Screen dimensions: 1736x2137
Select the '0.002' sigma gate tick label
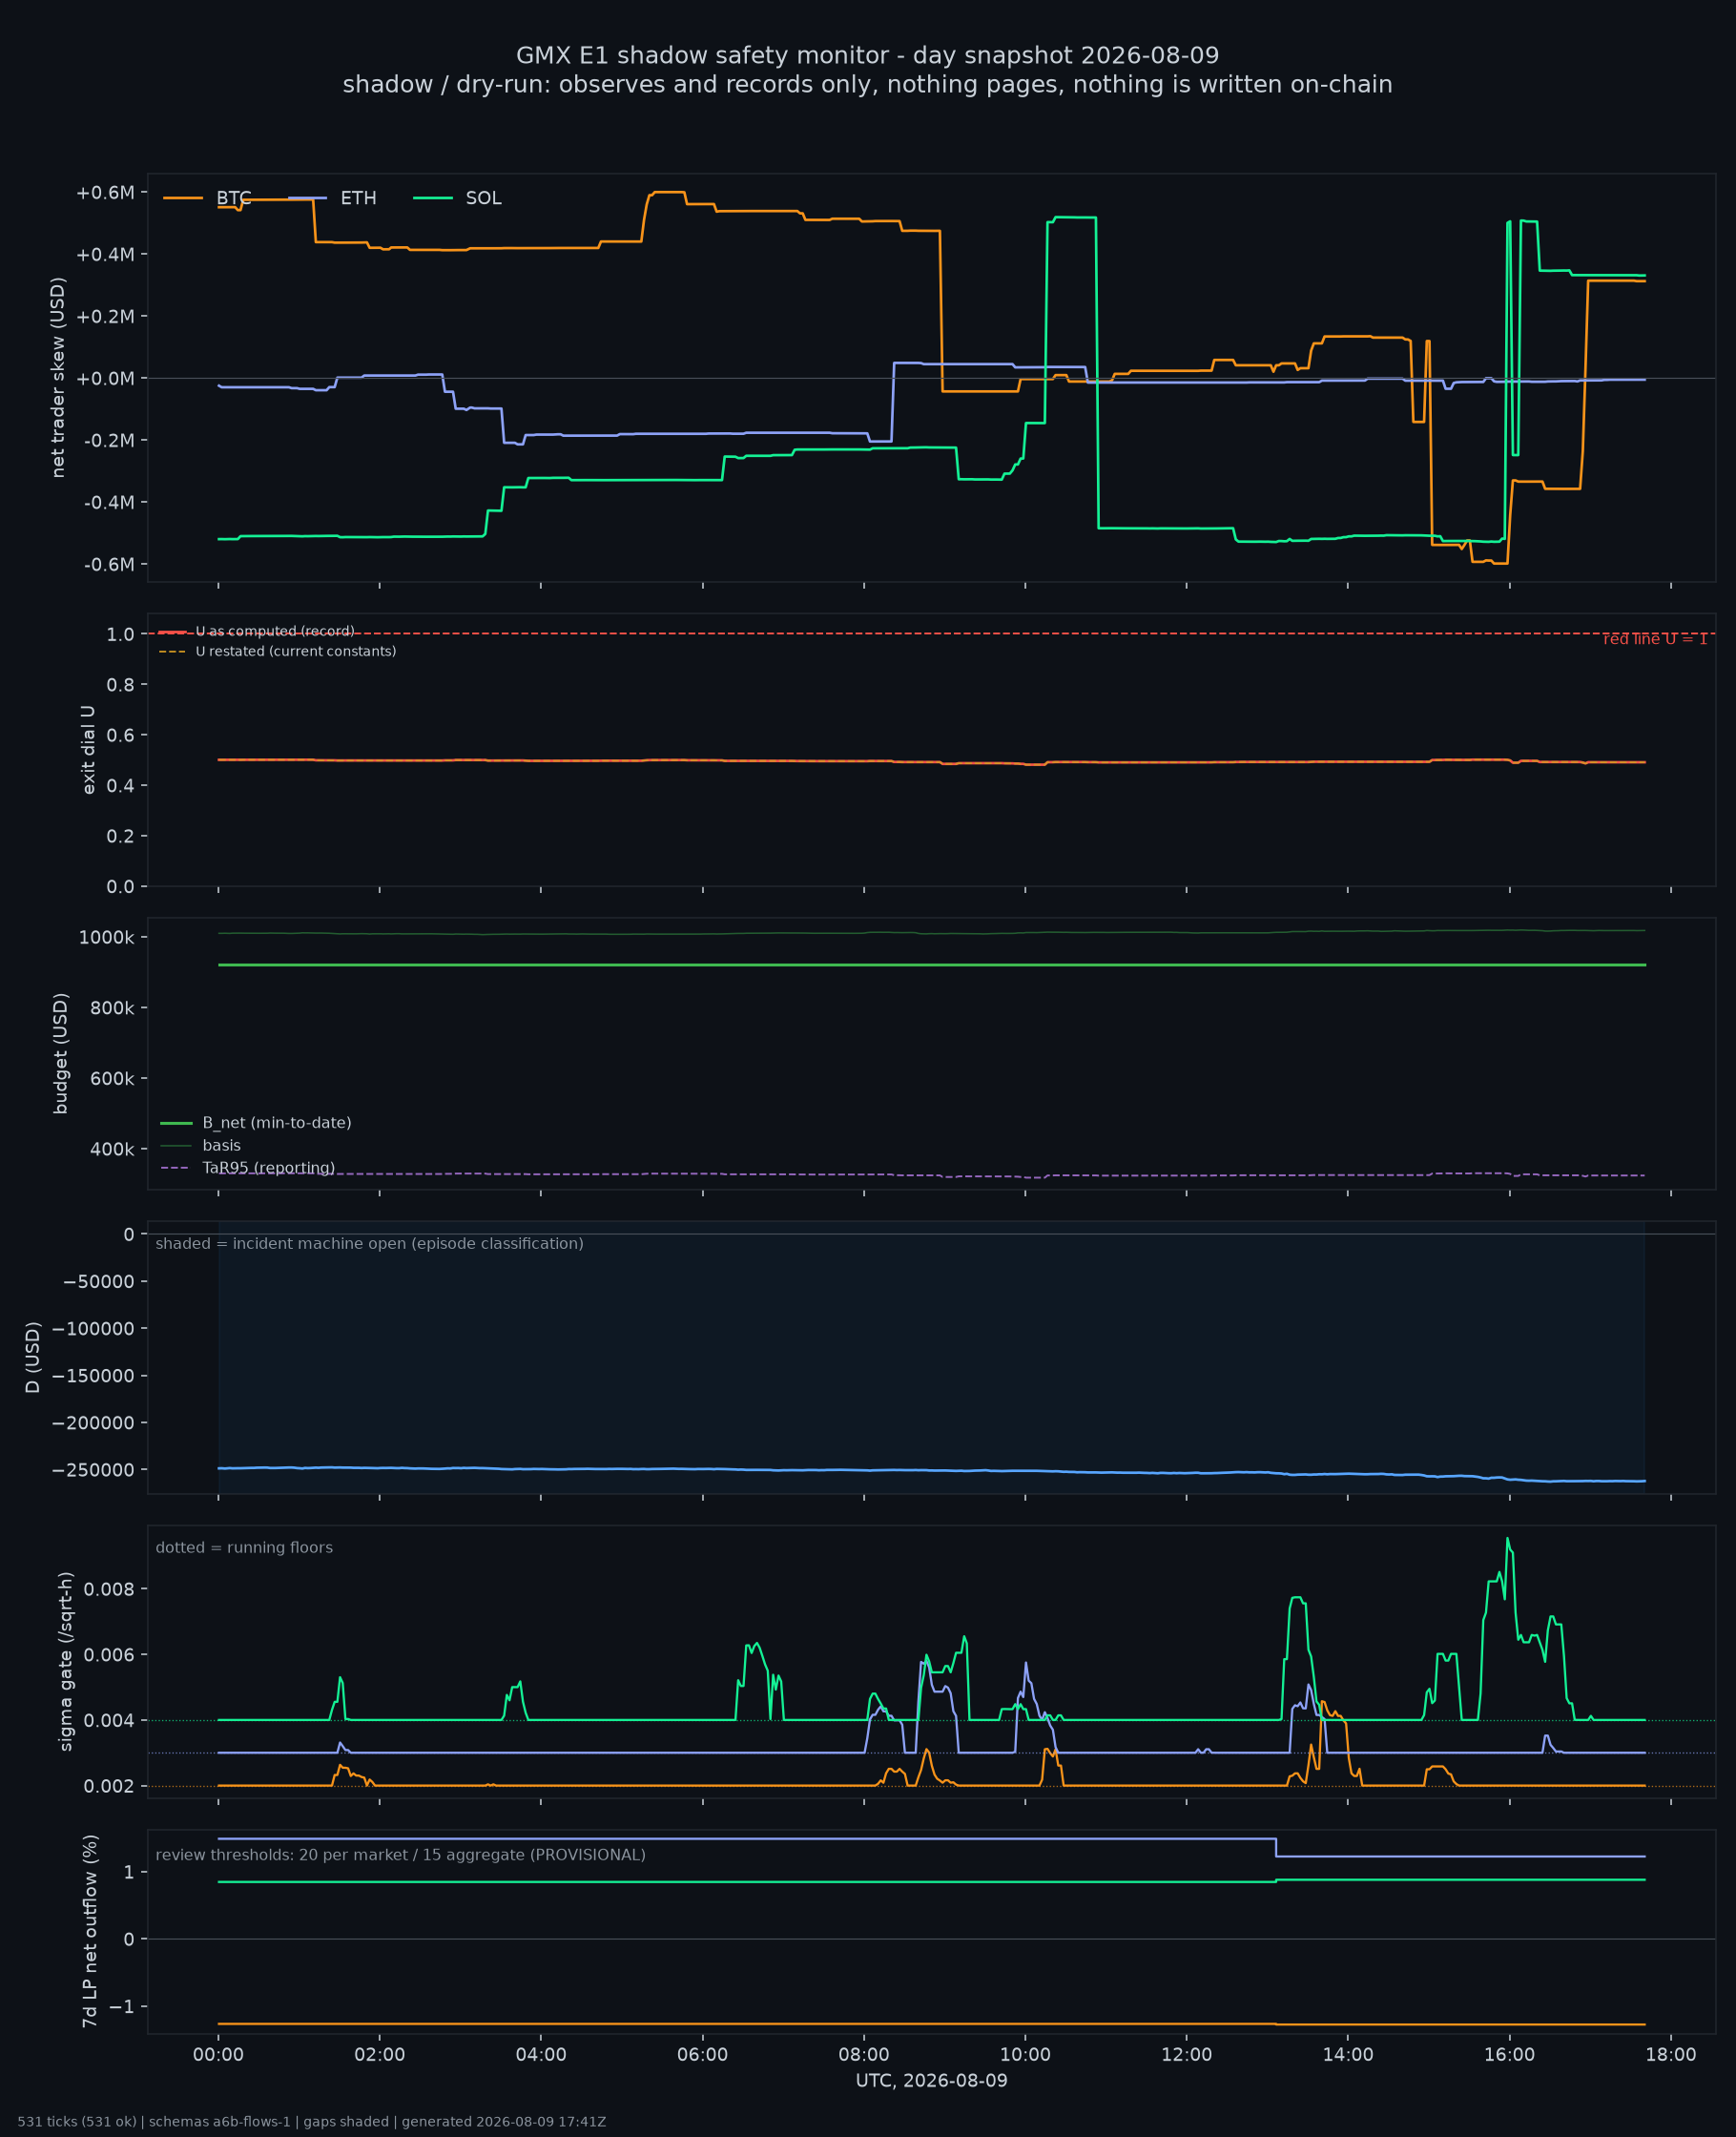click(x=109, y=1787)
